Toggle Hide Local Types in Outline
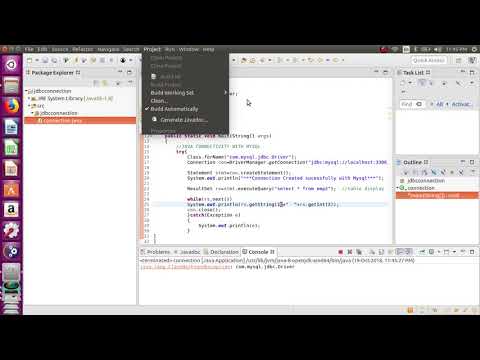480x360 pixels. 461,172
